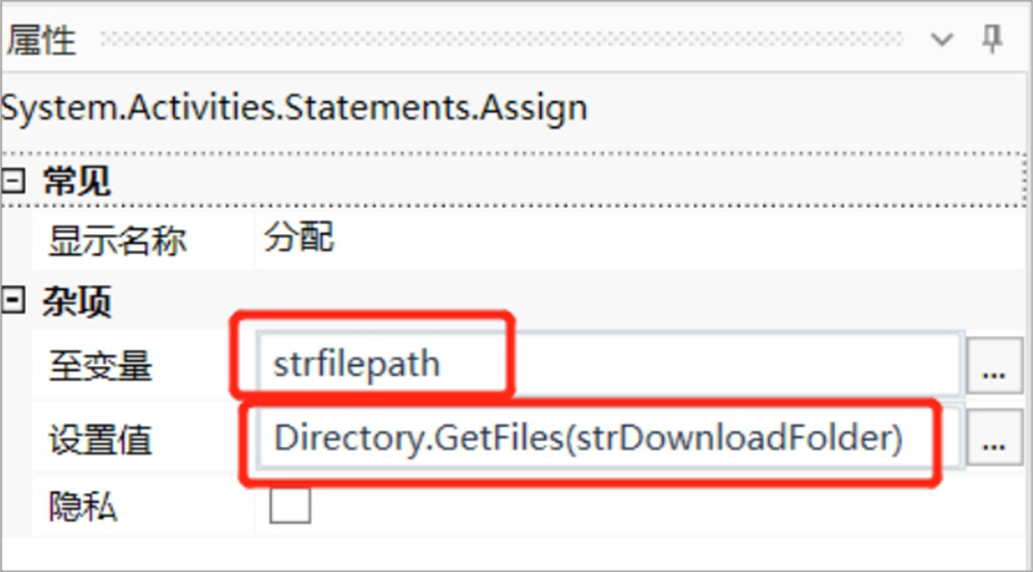
Task: Collapse the 常见 category
Action: coord(13,180)
